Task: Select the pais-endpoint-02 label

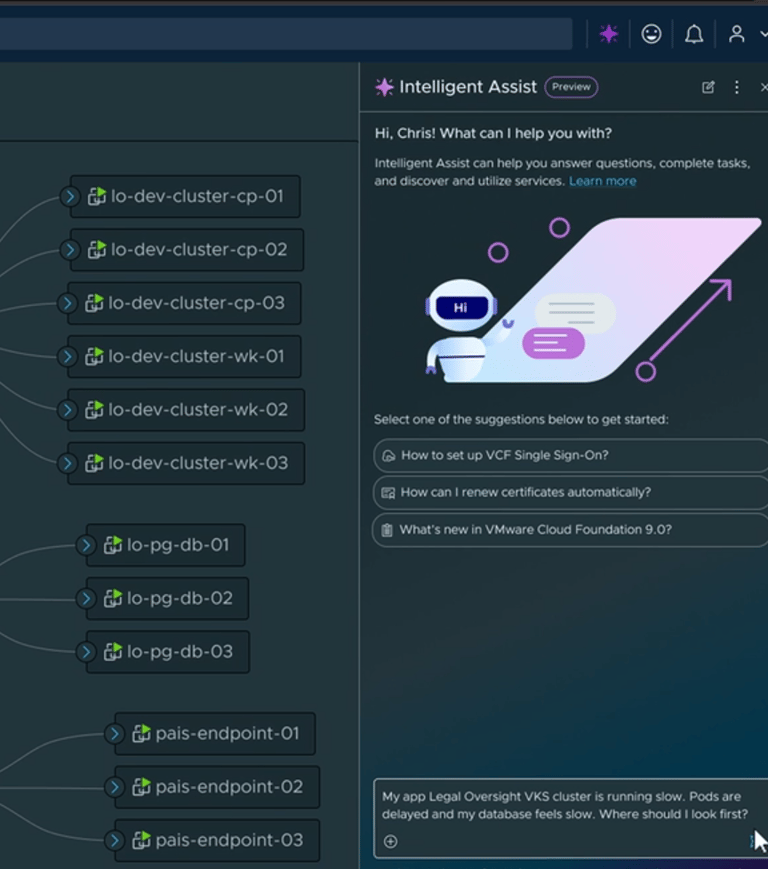Action: 229,787
